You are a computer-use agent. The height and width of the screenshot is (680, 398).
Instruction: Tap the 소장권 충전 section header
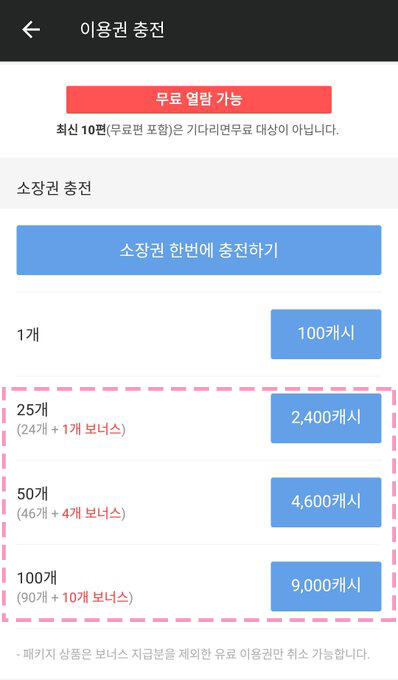(54, 188)
